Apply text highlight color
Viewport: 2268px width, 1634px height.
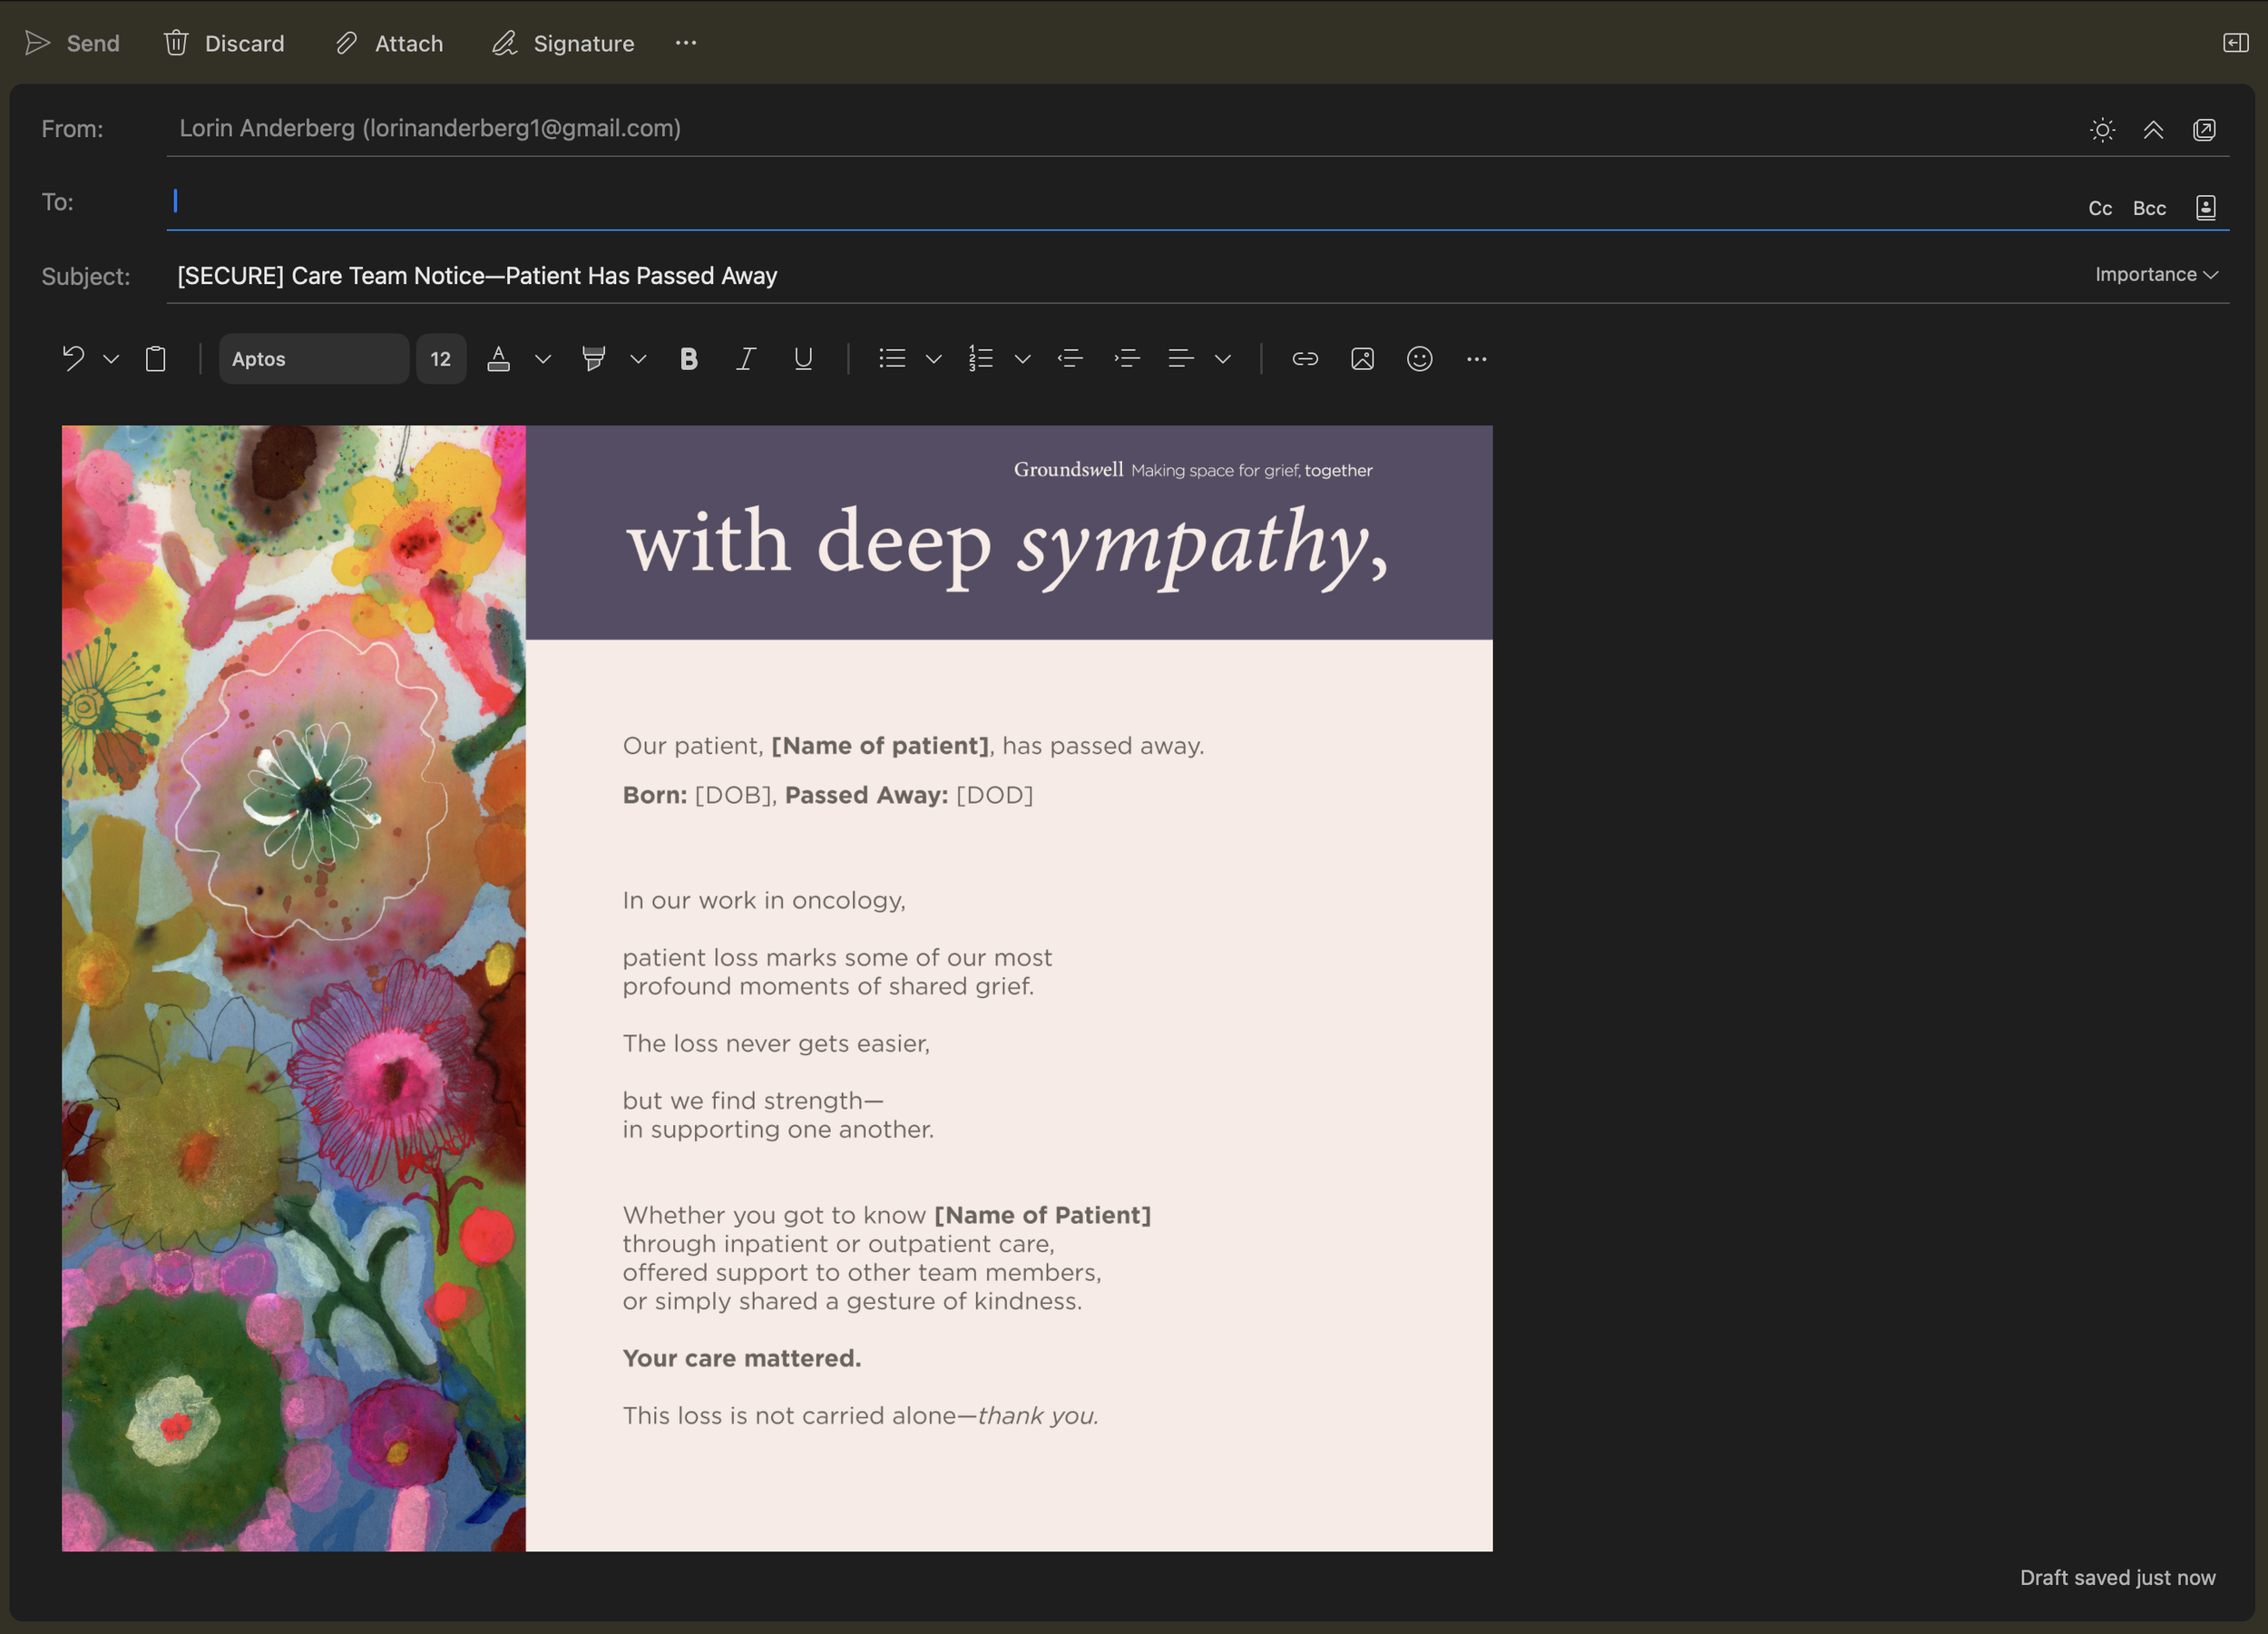pos(594,358)
